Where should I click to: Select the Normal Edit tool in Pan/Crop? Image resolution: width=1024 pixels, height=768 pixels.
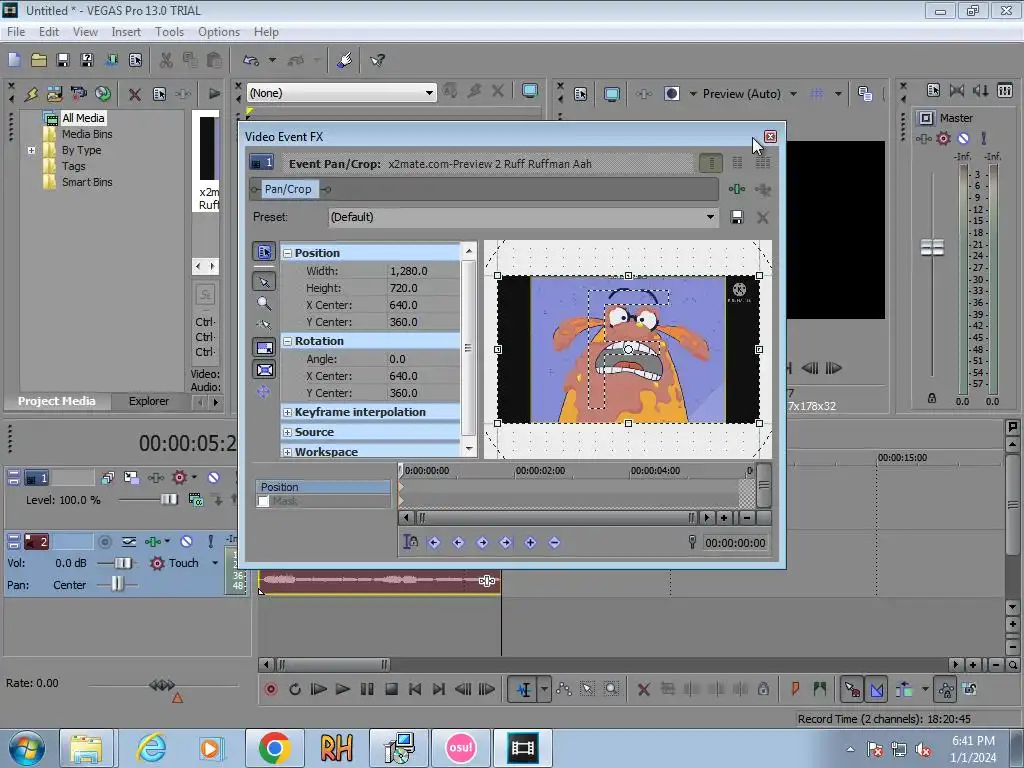click(264, 281)
